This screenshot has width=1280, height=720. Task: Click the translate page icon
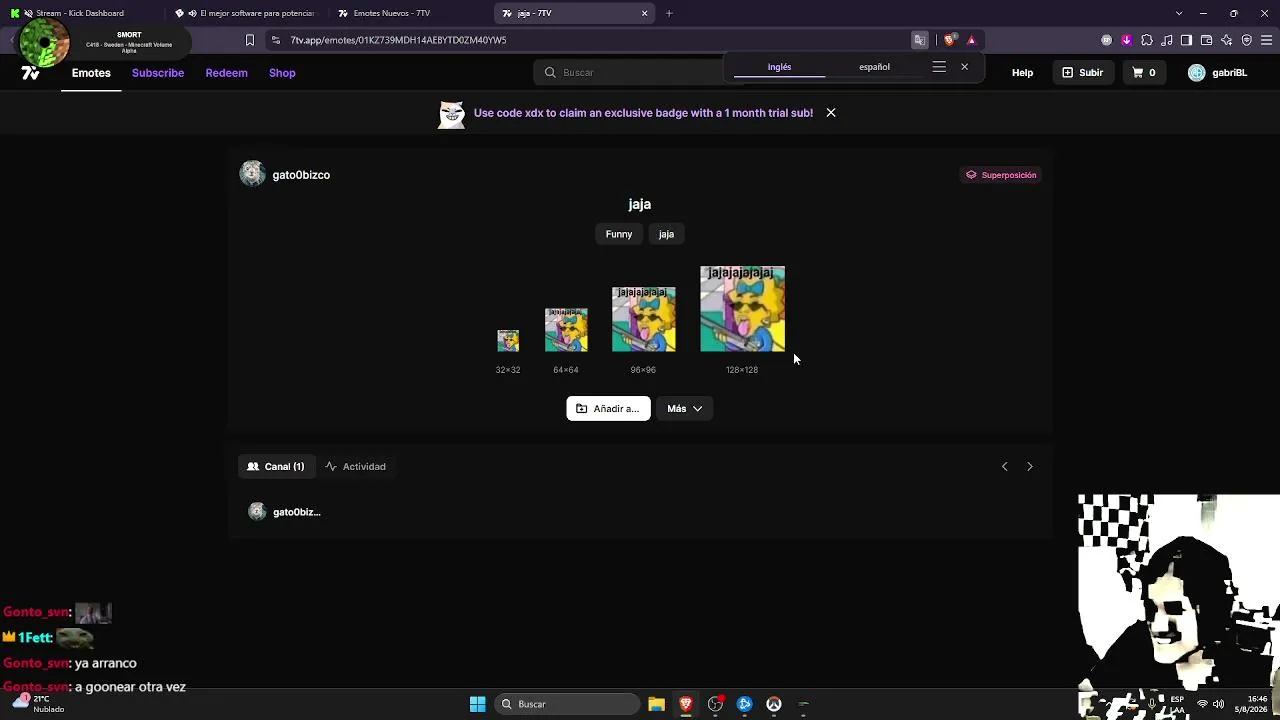[919, 40]
